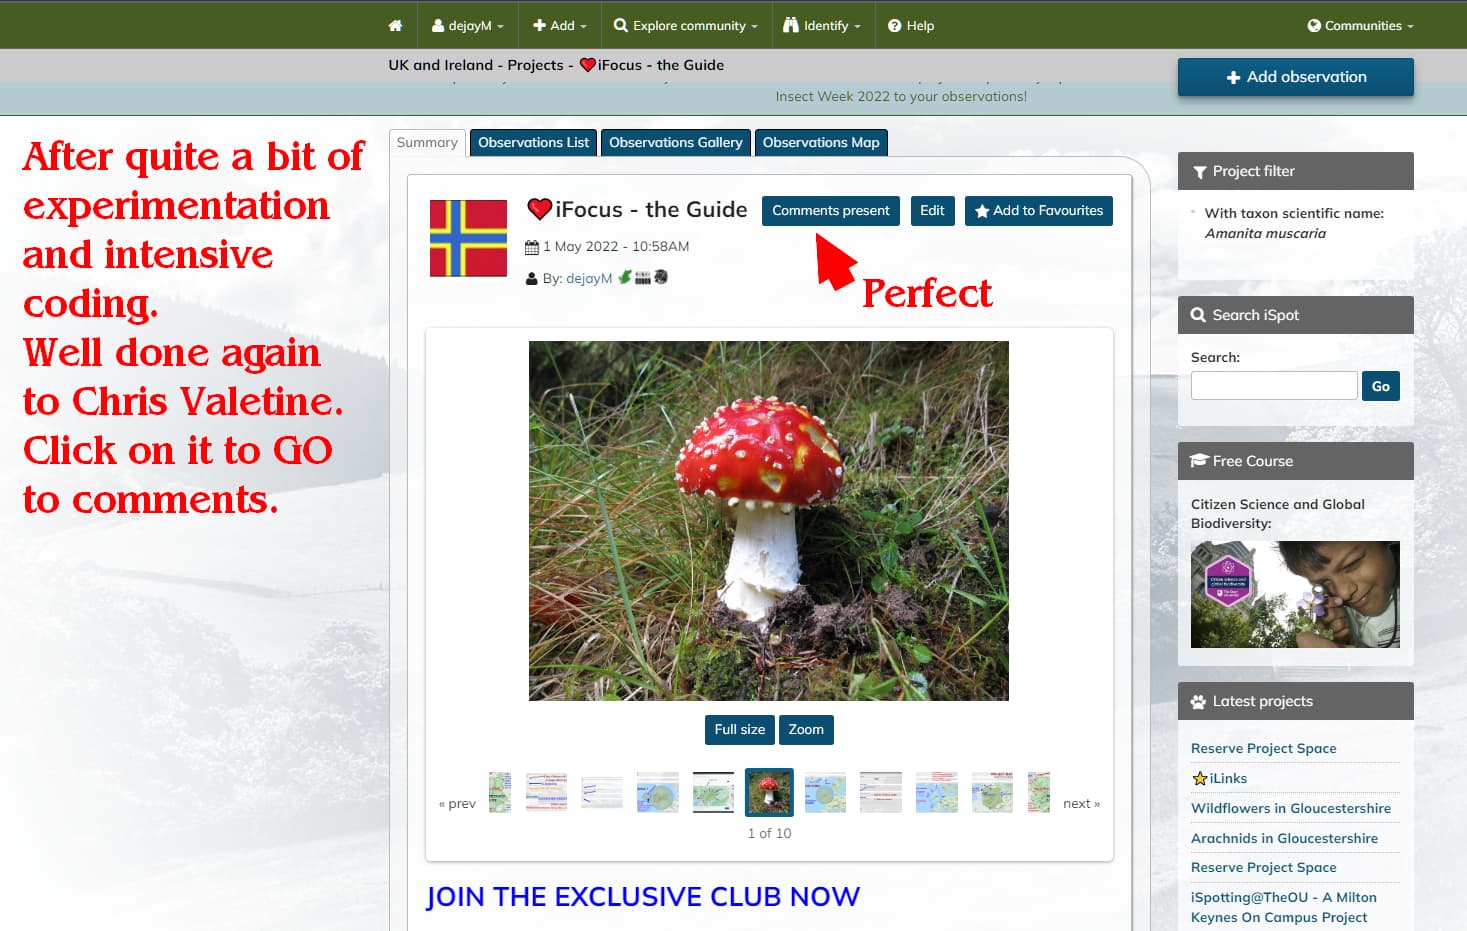Viewport: 1467px width, 931px height.
Task: Open the Citizen Science course image
Action: click(1295, 594)
